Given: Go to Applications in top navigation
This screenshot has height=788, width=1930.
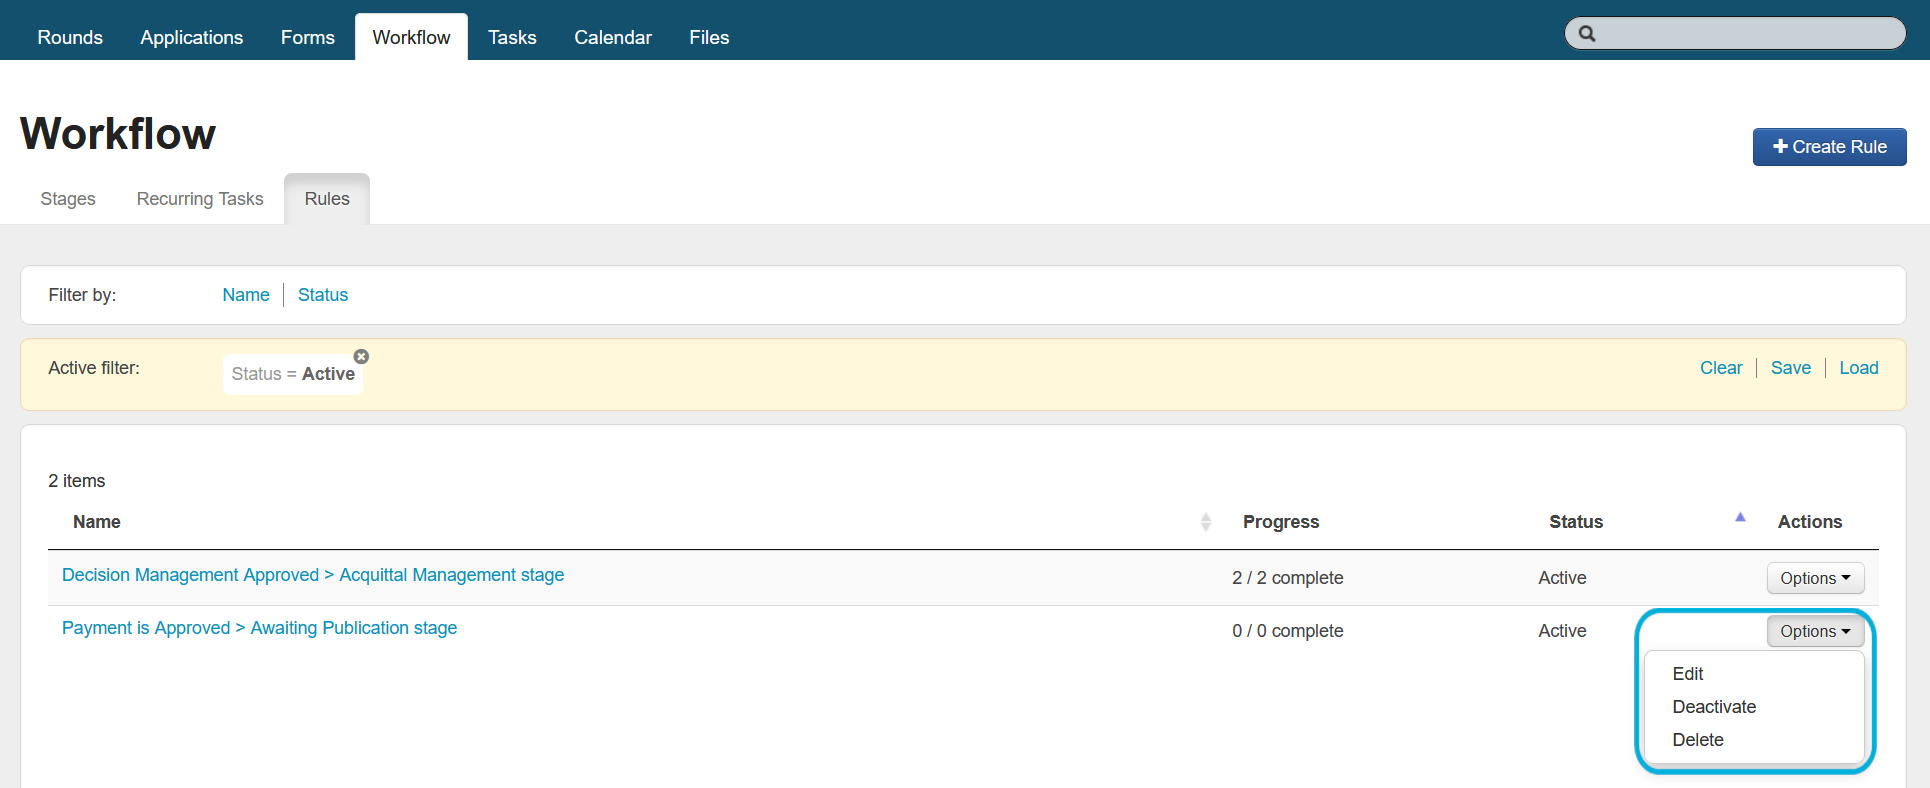Looking at the screenshot, I should coord(191,37).
